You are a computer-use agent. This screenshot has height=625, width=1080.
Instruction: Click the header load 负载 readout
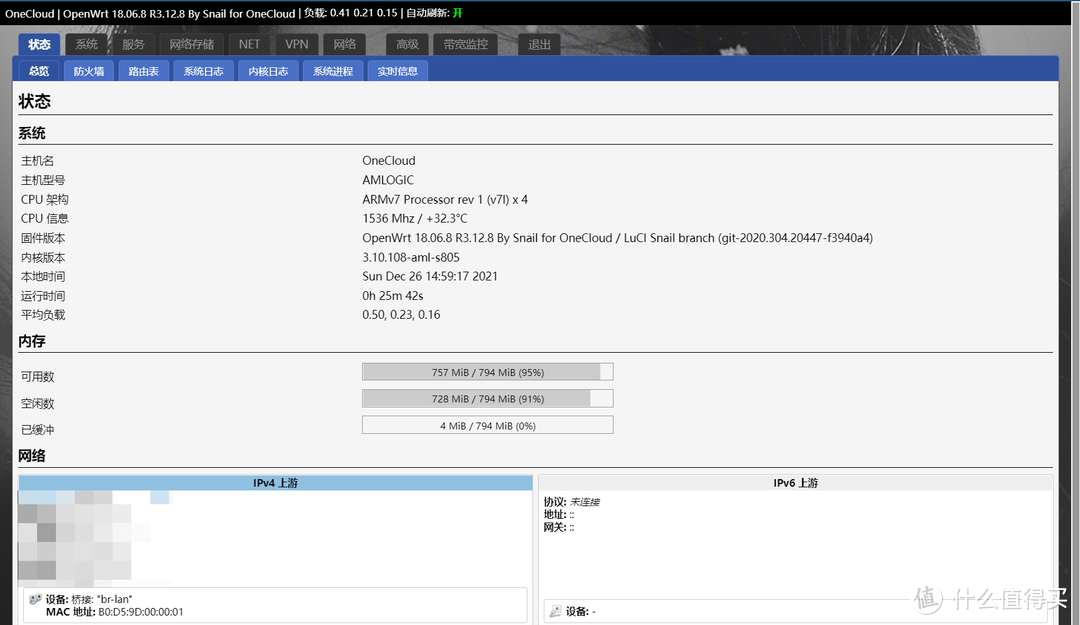click(x=351, y=13)
